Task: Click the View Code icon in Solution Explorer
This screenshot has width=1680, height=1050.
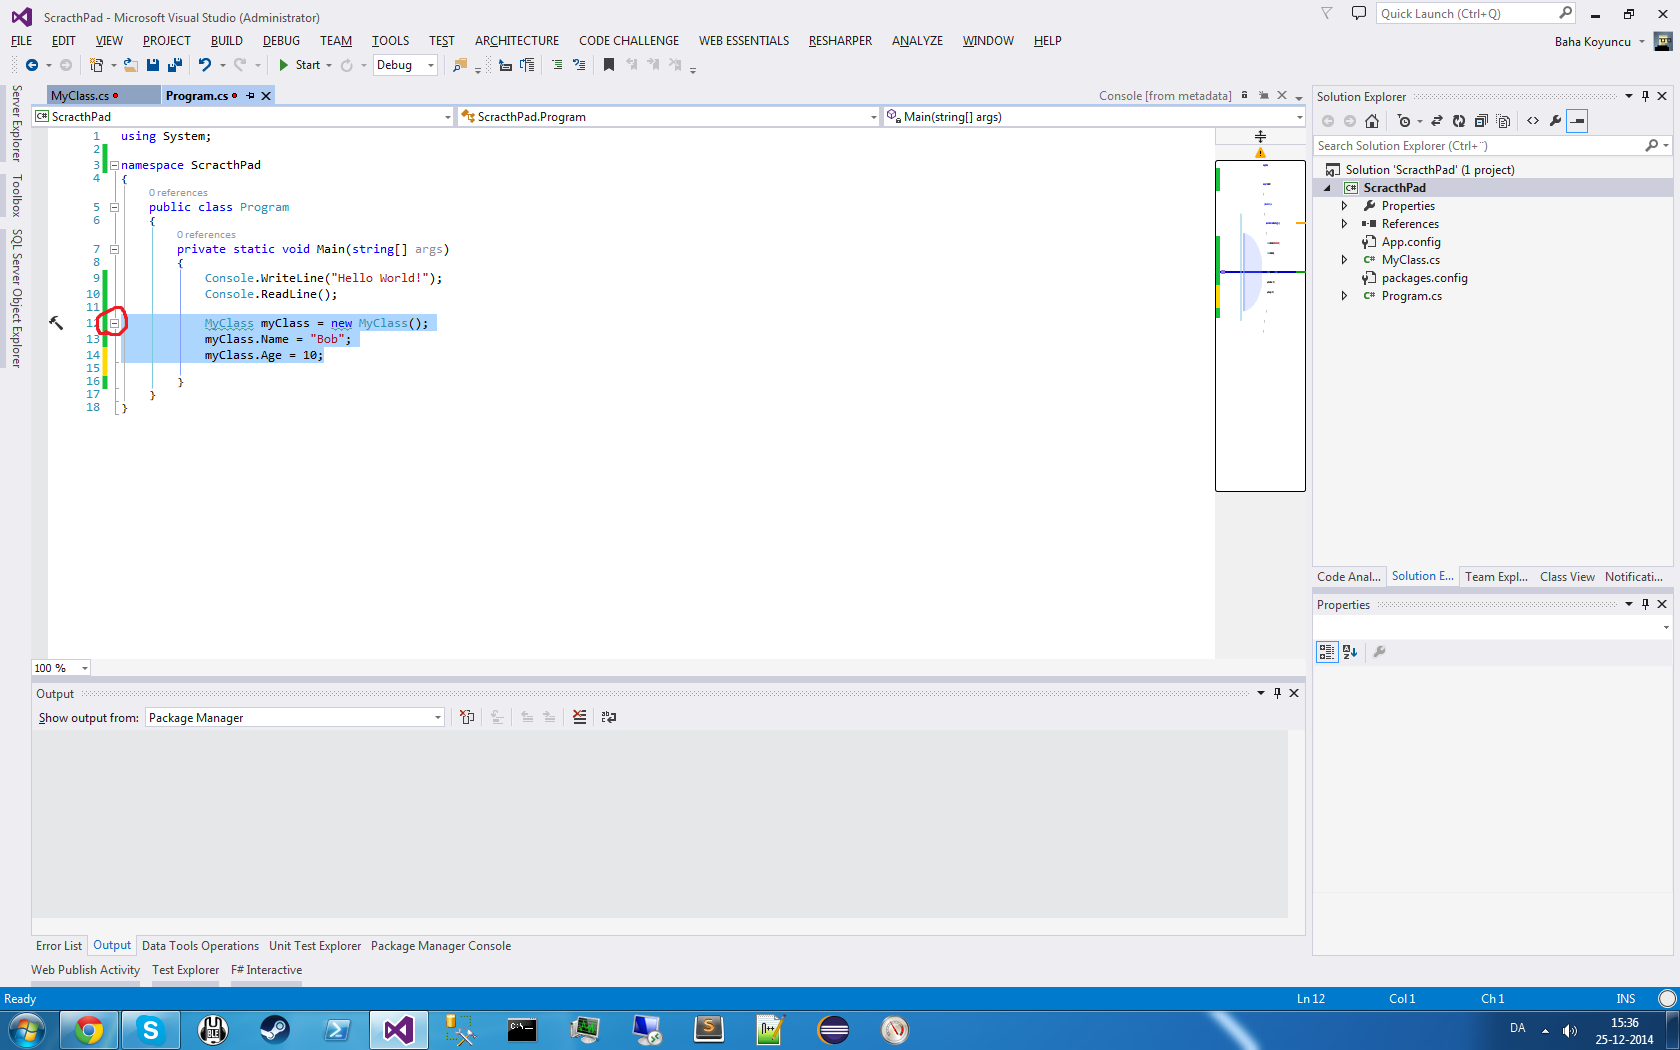Action: point(1533,121)
